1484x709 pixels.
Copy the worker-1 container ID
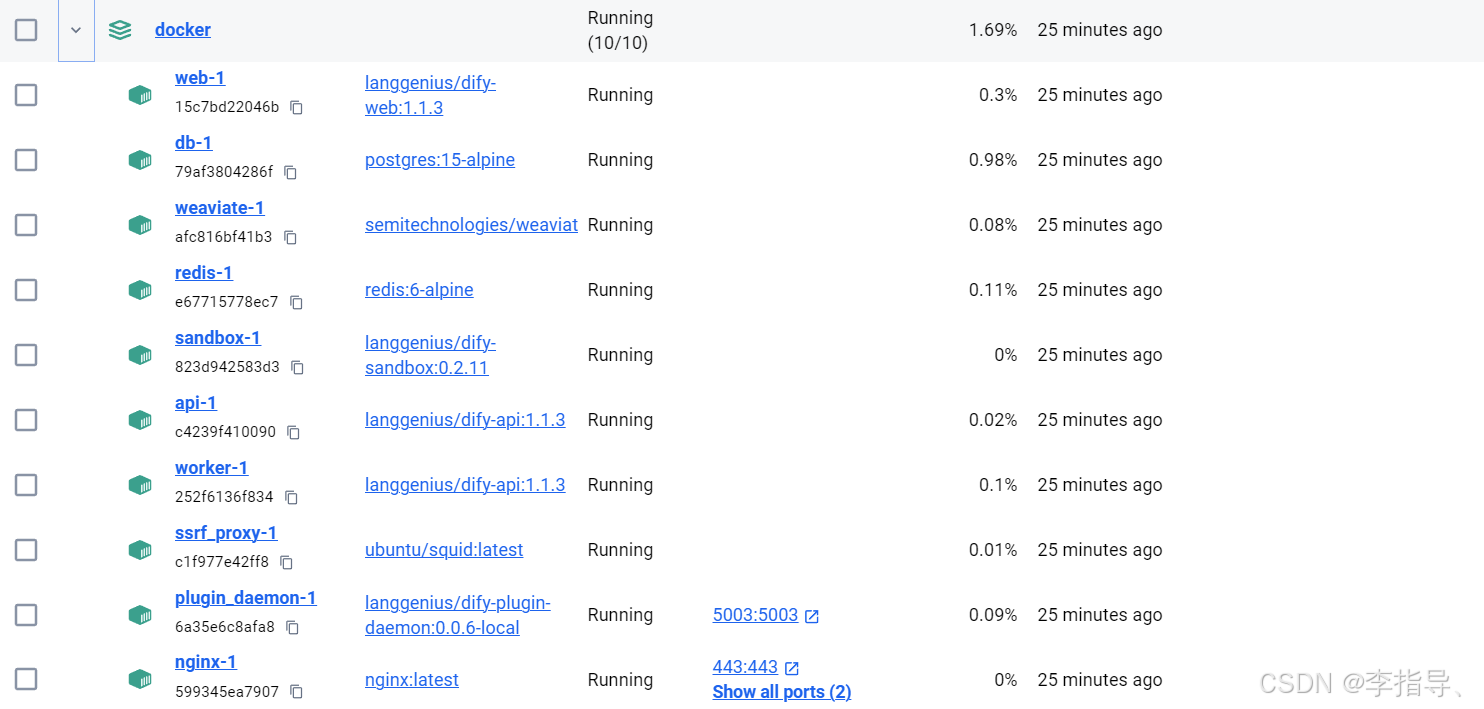click(291, 497)
